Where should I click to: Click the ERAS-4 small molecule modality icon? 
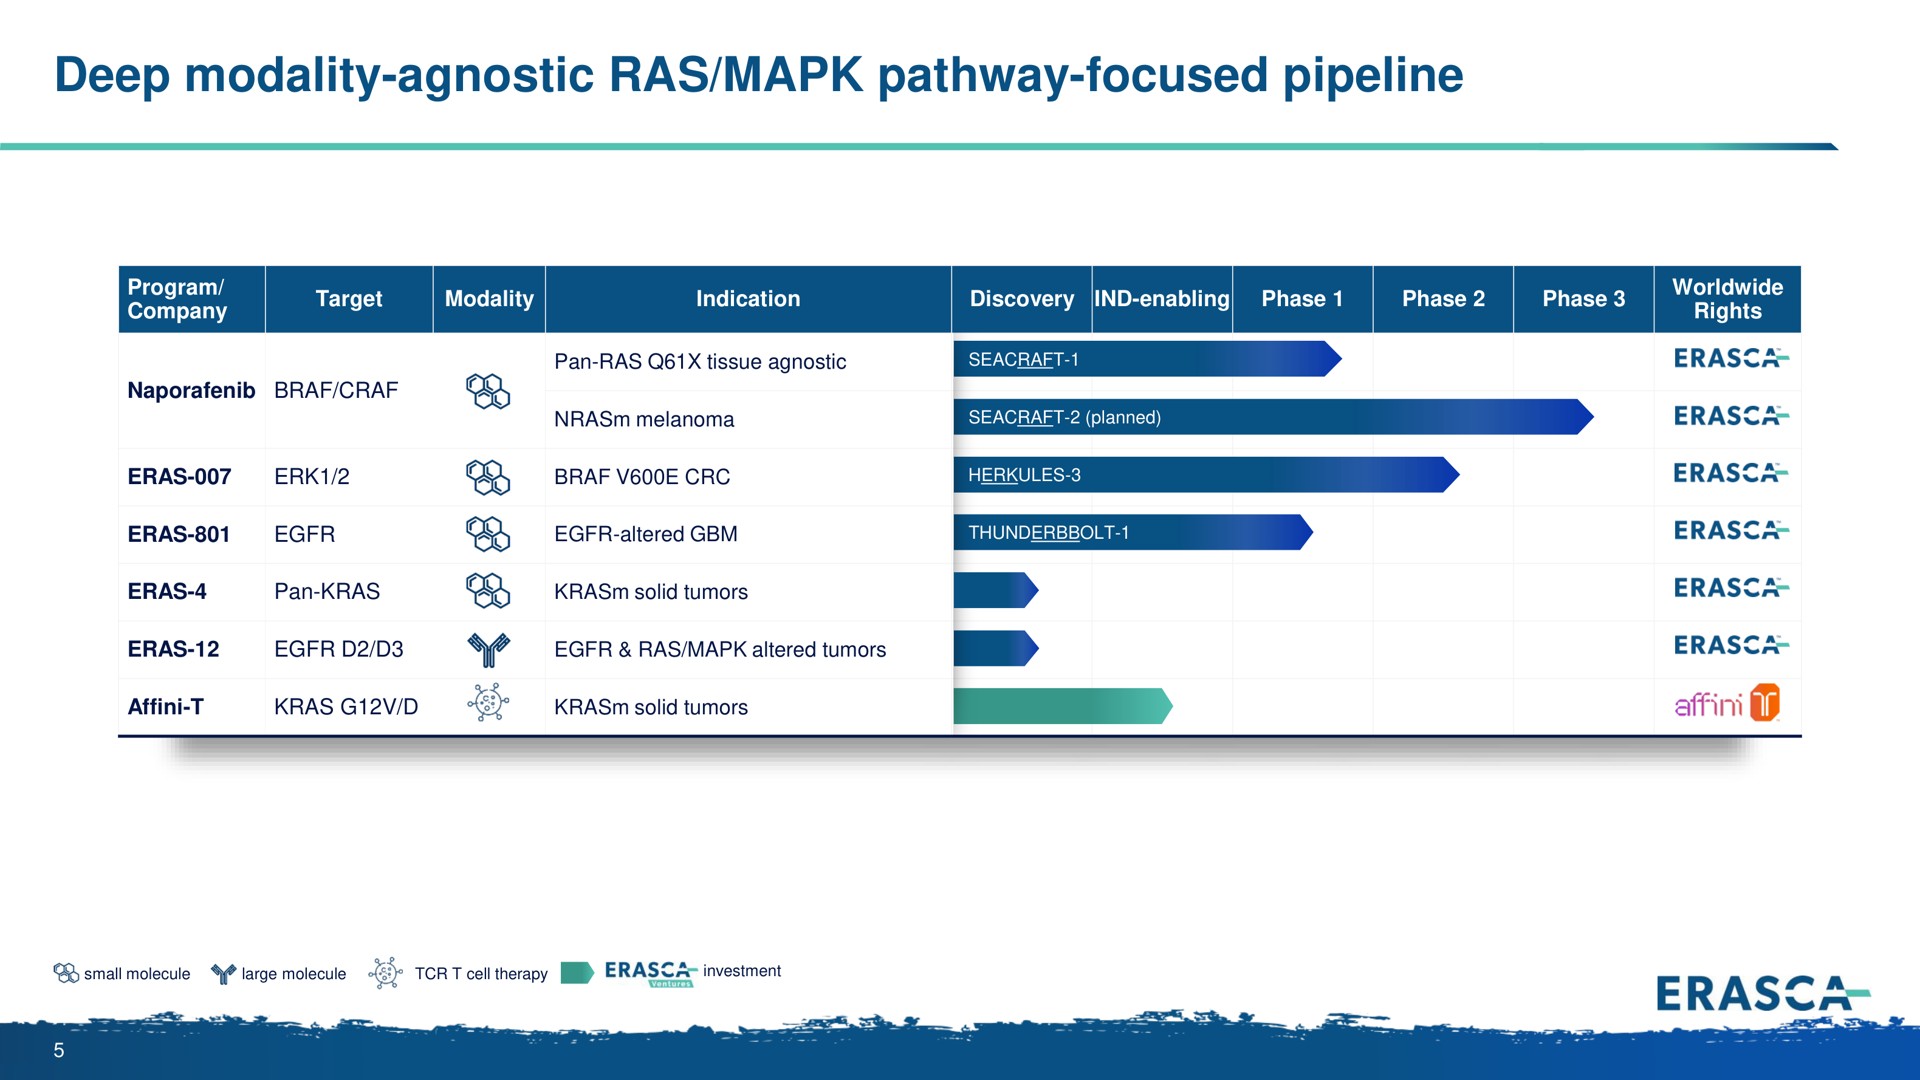click(488, 591)
